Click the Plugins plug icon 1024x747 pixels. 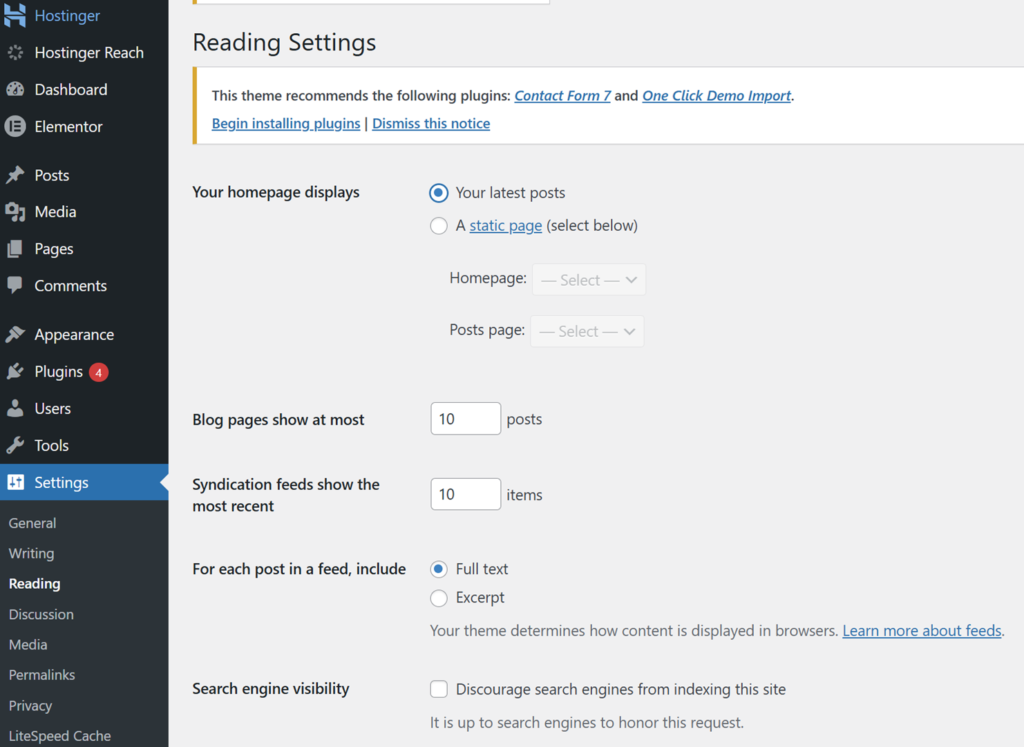pyautogui.click(x=15, y=372)
